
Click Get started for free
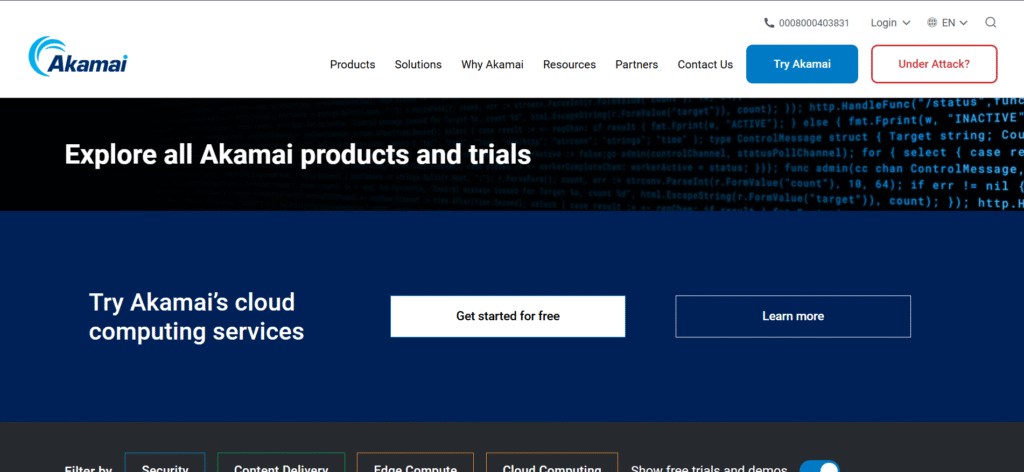(x=507, y=316)
